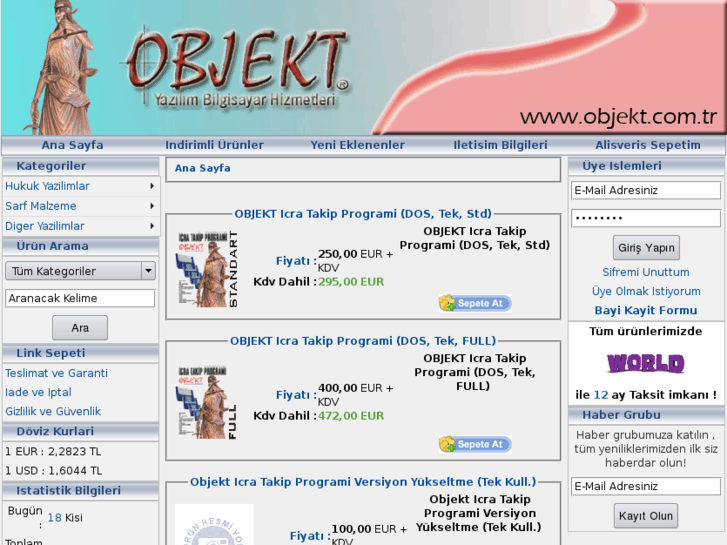This screenshot has height=545, width=727.
Task: Open Indirimli Ürünler in the nav bar
Action: coord(214,145)
